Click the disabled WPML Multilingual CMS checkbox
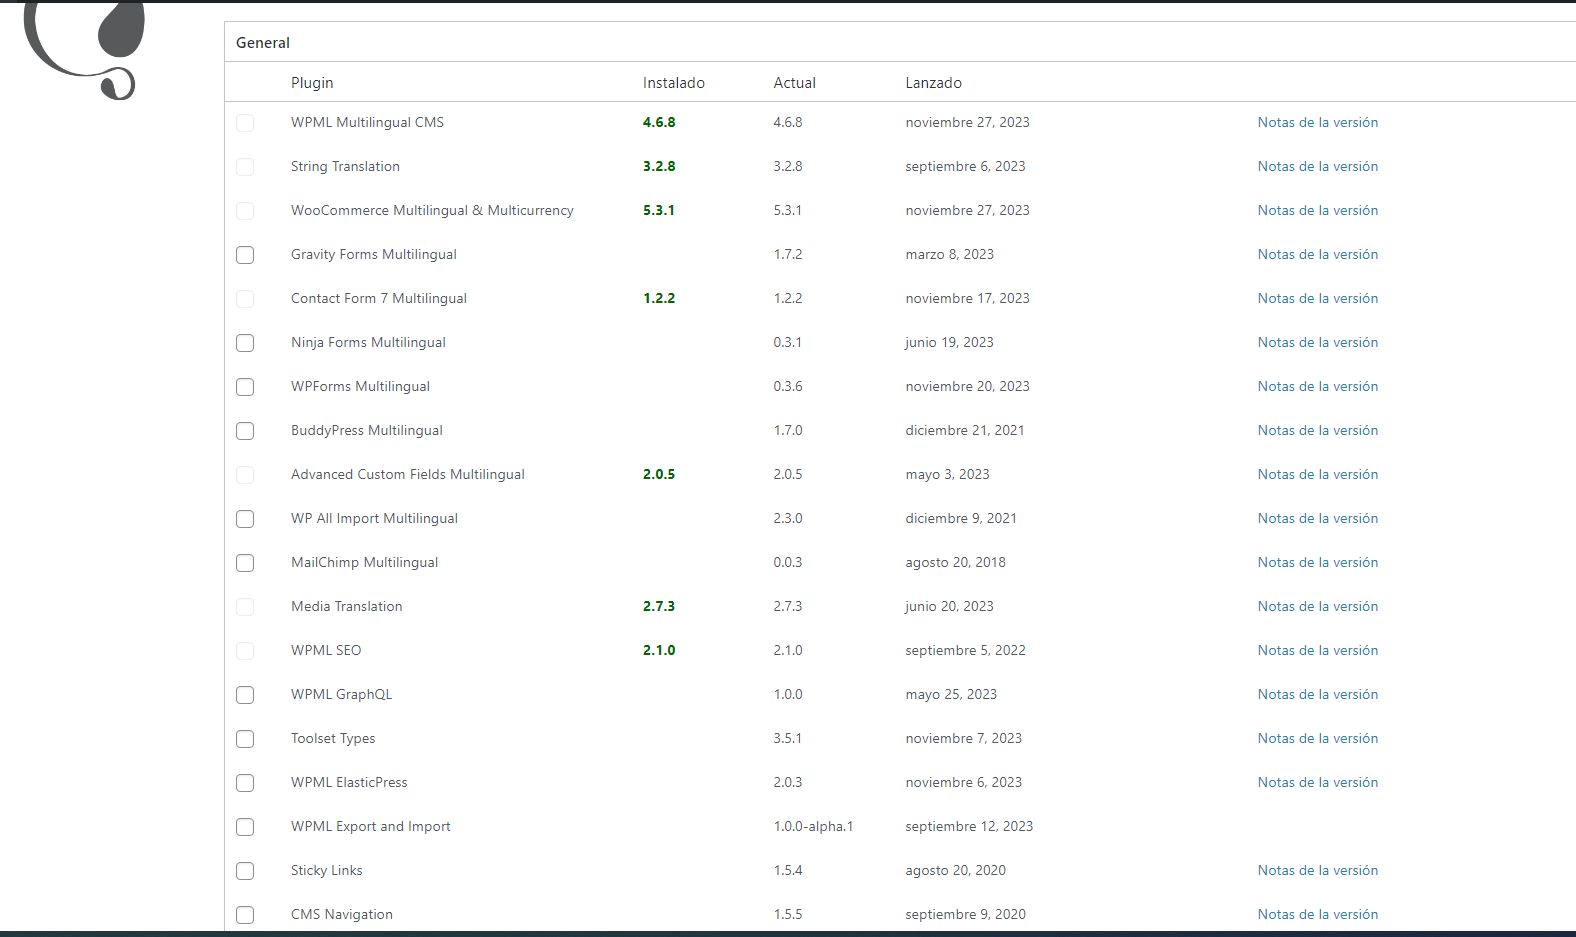Image resolution: width=1576 pixels, height=937 pixels. pos(245,123)
